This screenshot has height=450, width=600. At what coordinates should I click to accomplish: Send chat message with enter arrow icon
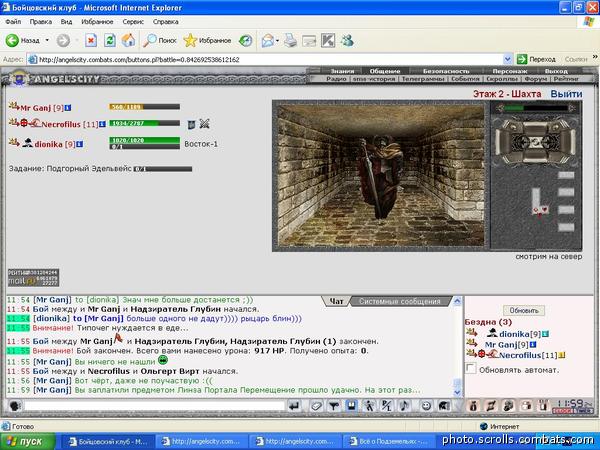(x=294, y=406)
